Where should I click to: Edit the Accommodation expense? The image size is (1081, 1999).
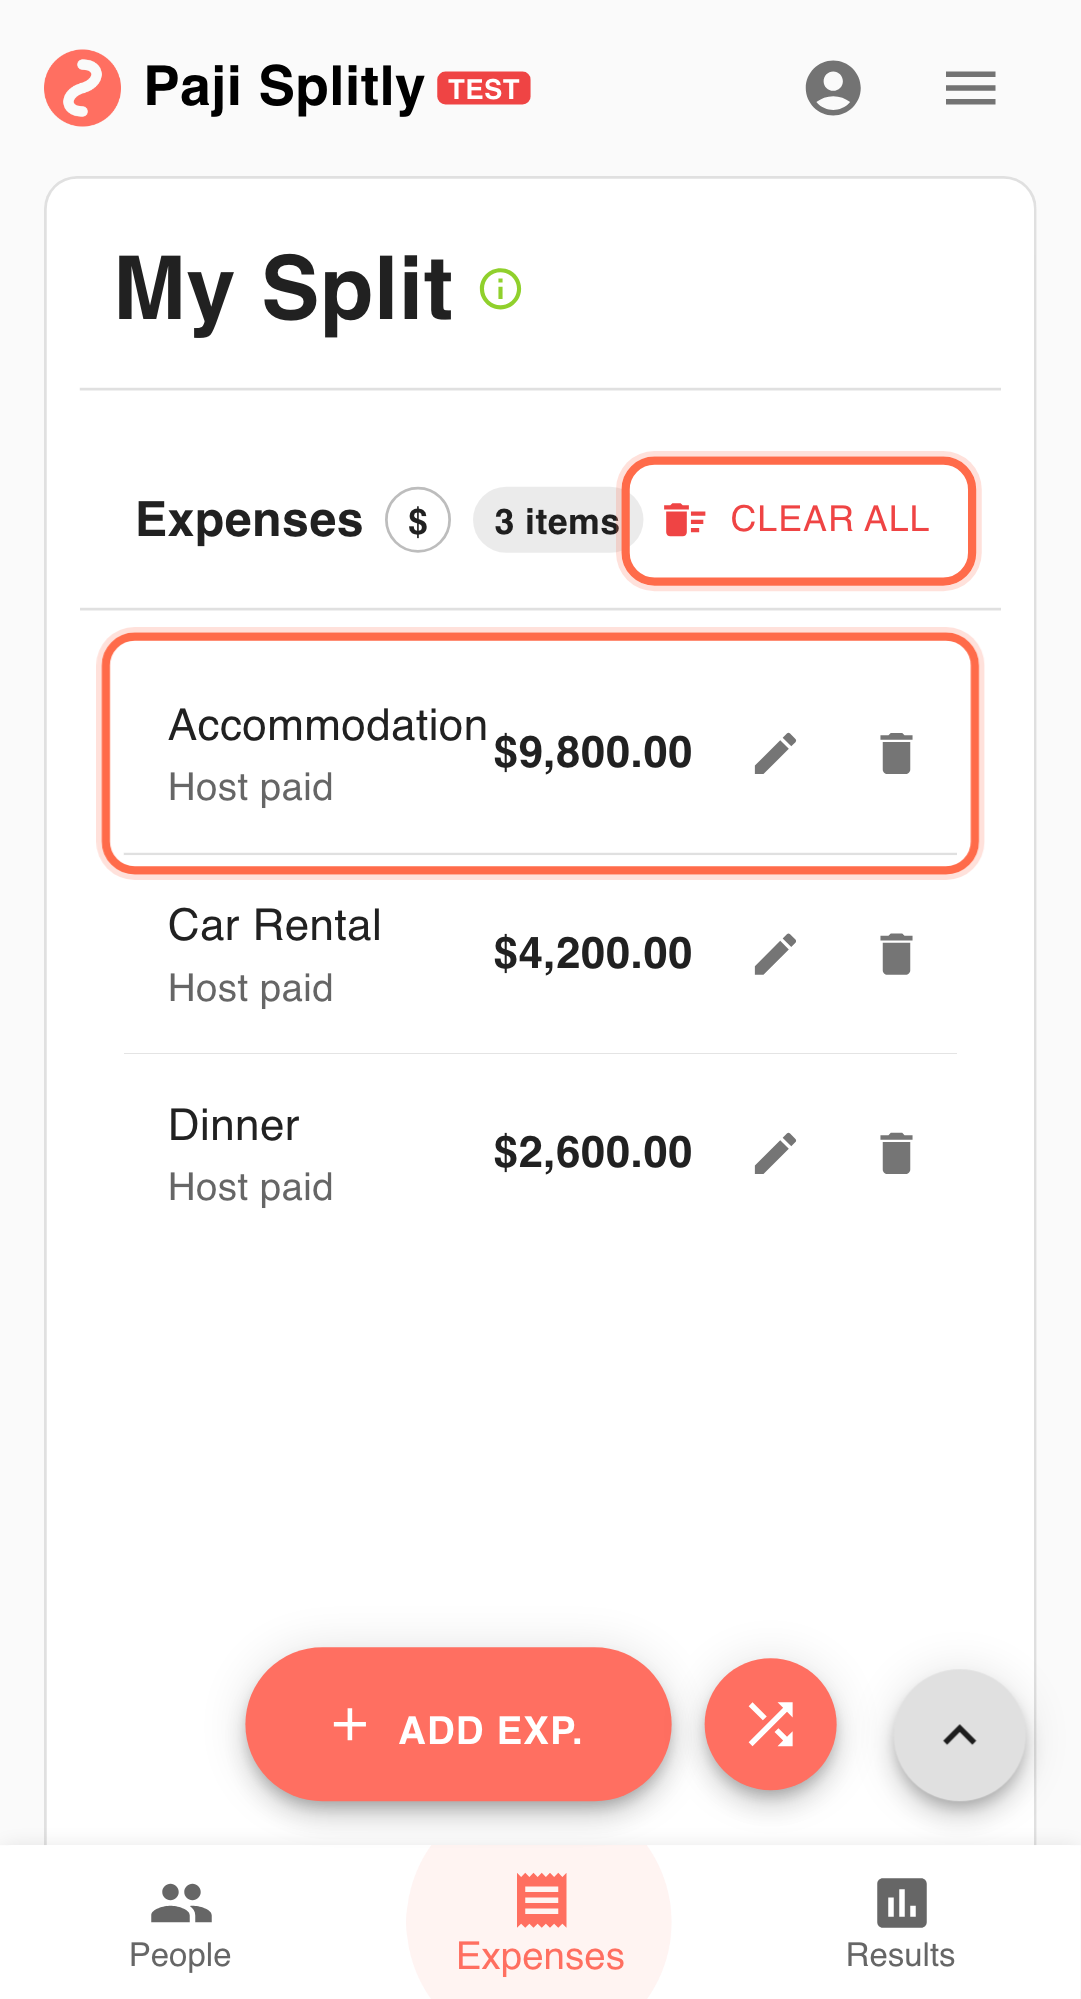coord(775,753)
